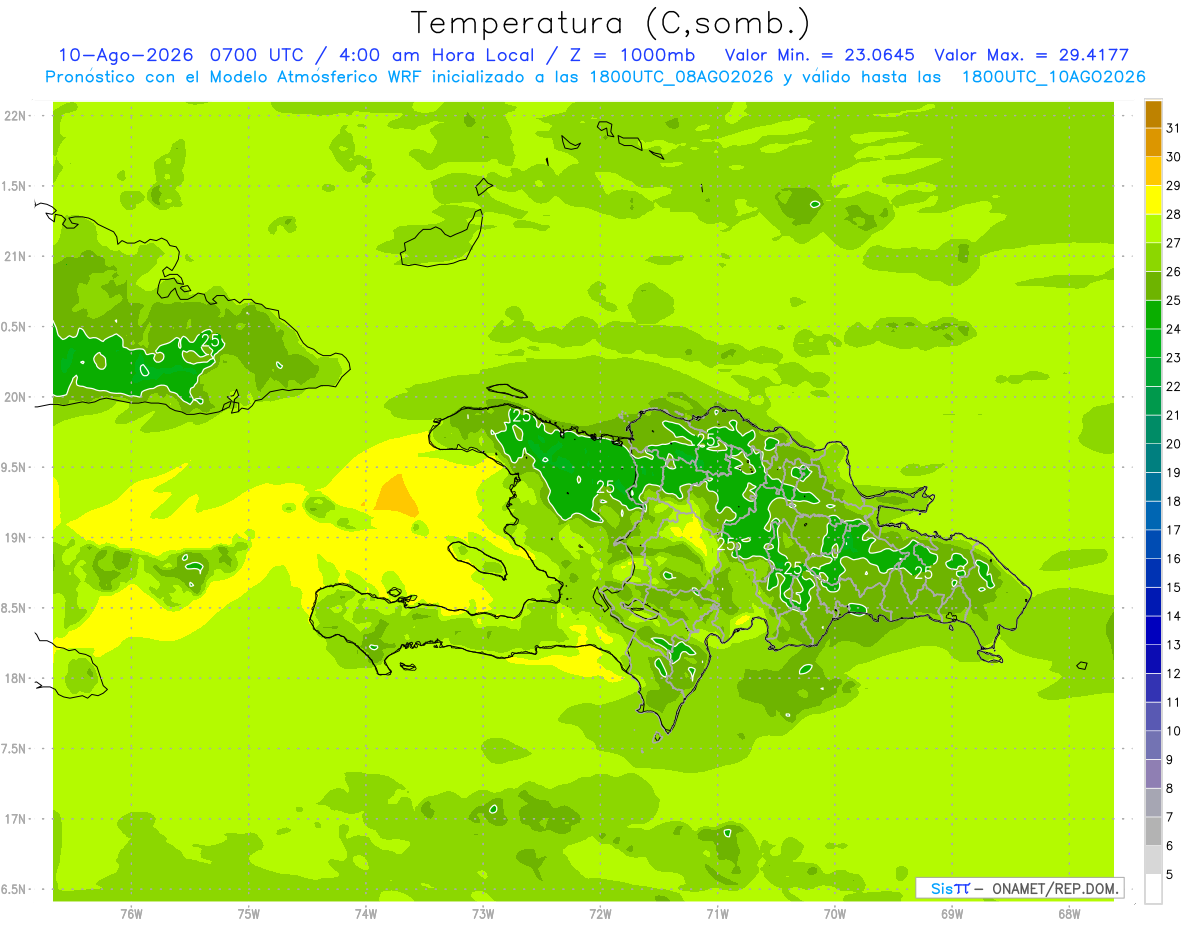Click 'Valor Min. = 23.0645' text

(819, 55)
